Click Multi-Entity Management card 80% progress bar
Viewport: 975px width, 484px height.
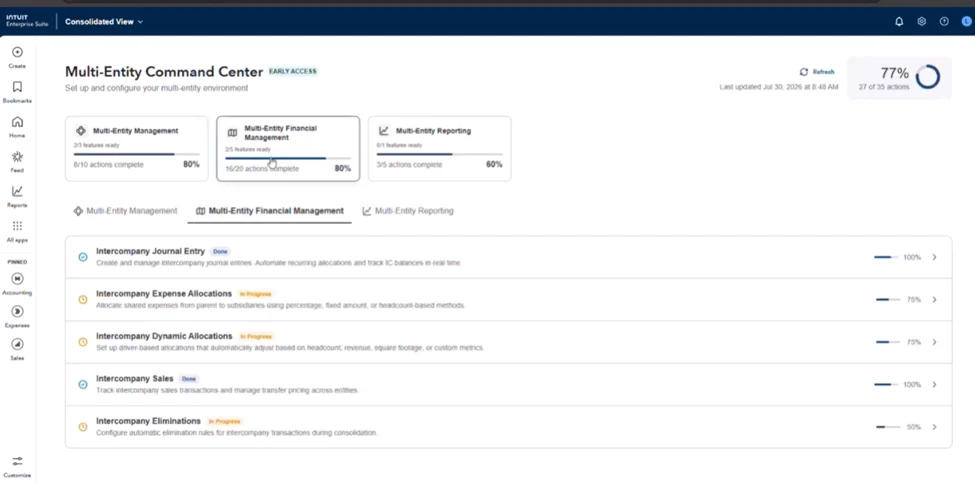point(137,154)
